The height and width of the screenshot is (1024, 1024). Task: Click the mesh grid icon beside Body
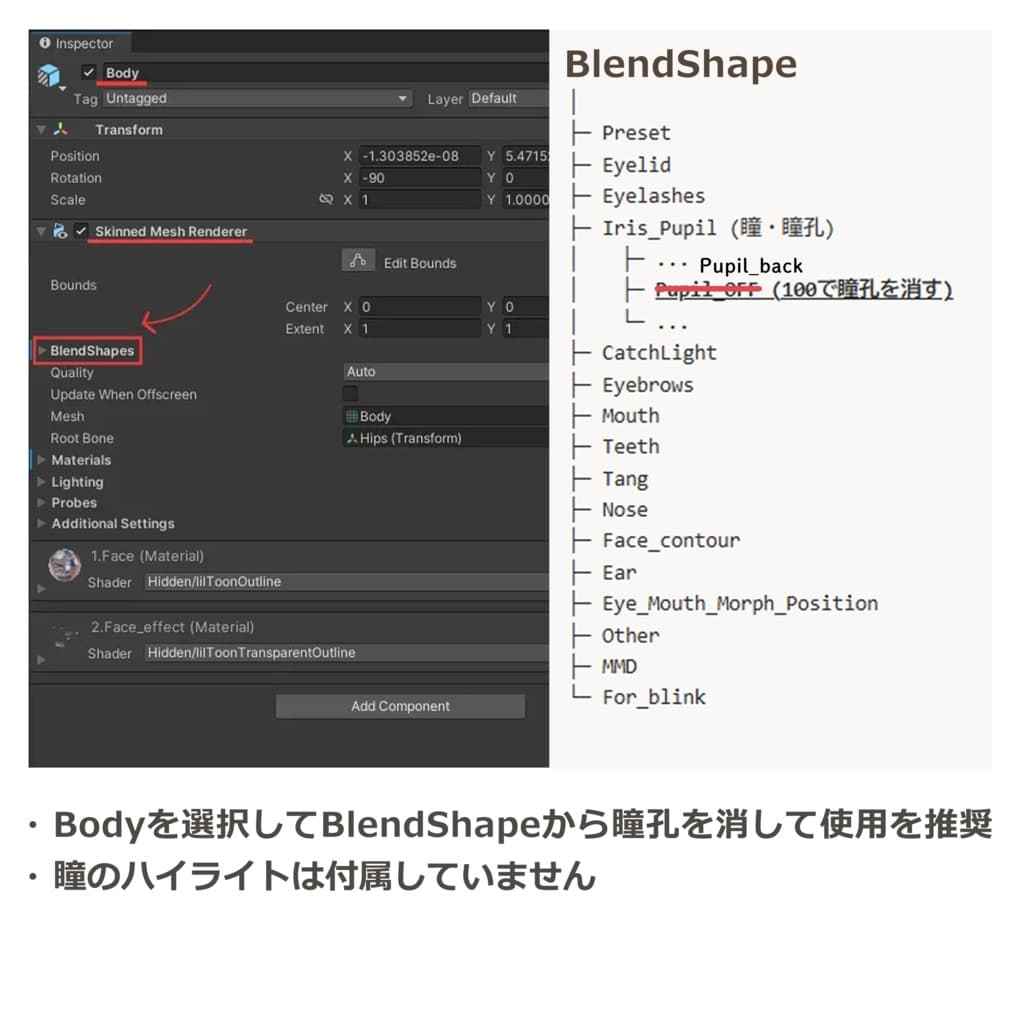352,416
